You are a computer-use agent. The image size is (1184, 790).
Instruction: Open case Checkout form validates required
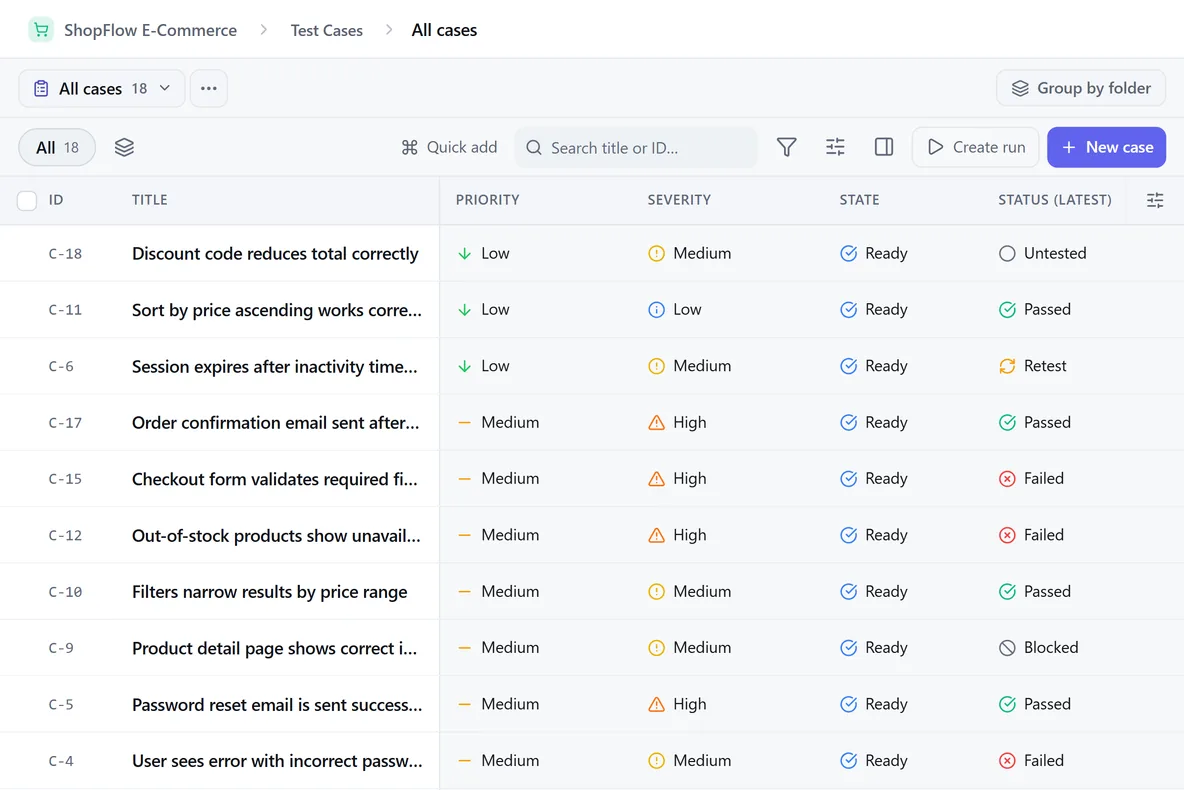(274, 479)
